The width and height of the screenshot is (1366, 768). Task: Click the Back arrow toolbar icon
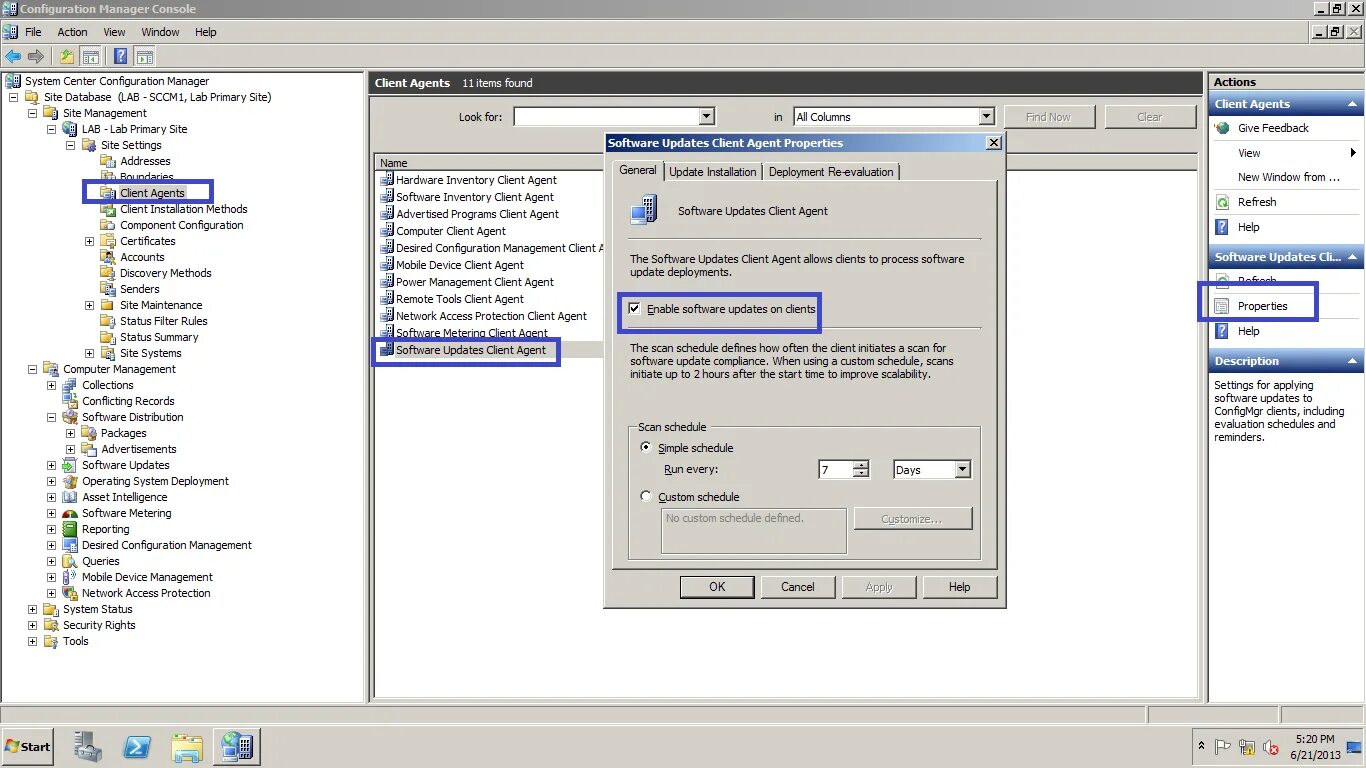click(13, 56)
